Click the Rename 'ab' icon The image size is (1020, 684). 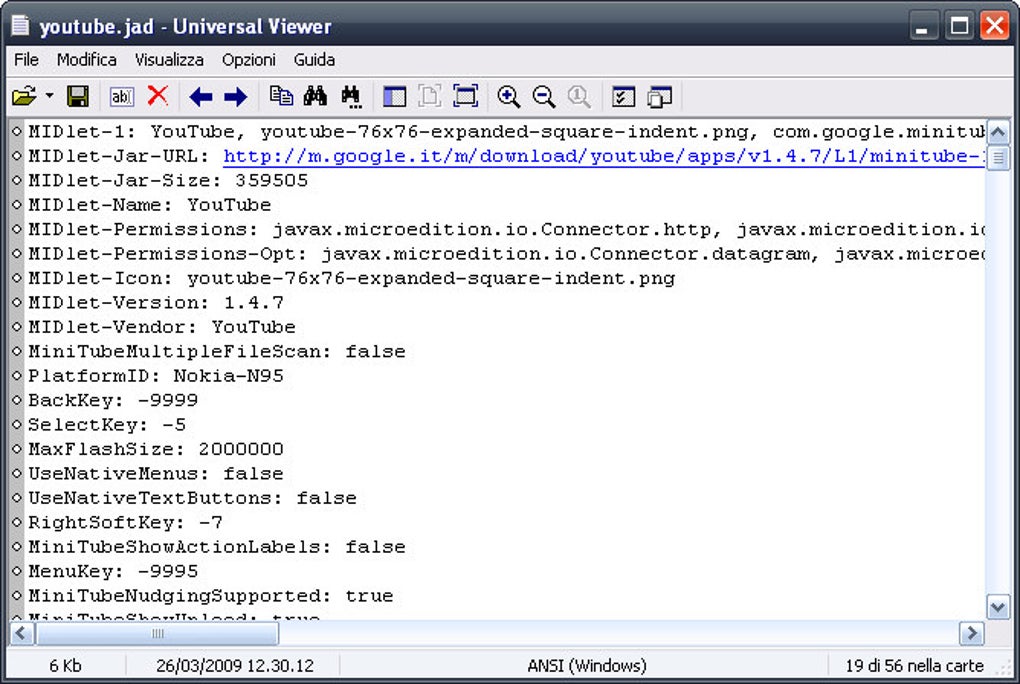point(122,97)
